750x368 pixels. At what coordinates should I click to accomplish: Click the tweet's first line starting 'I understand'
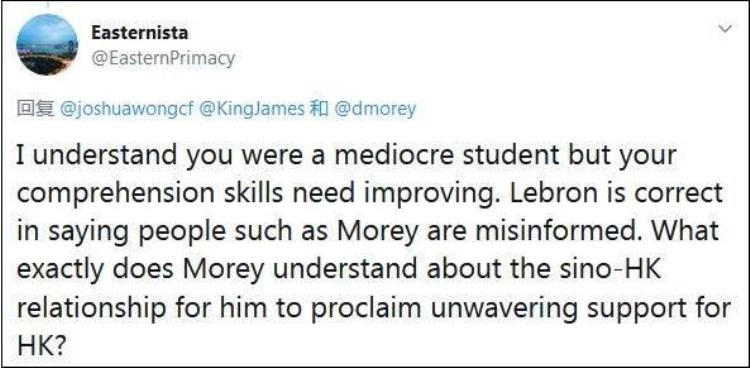coord(347,156)
